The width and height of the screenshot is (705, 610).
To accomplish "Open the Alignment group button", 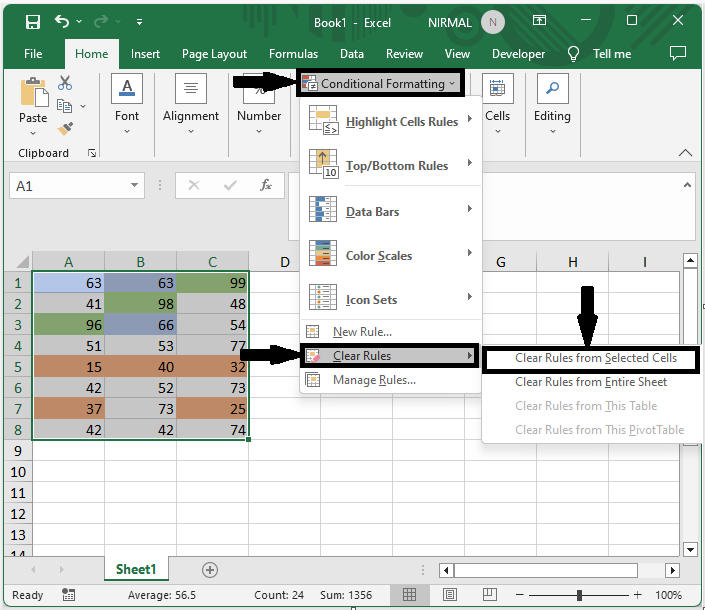I will (191, 104).
